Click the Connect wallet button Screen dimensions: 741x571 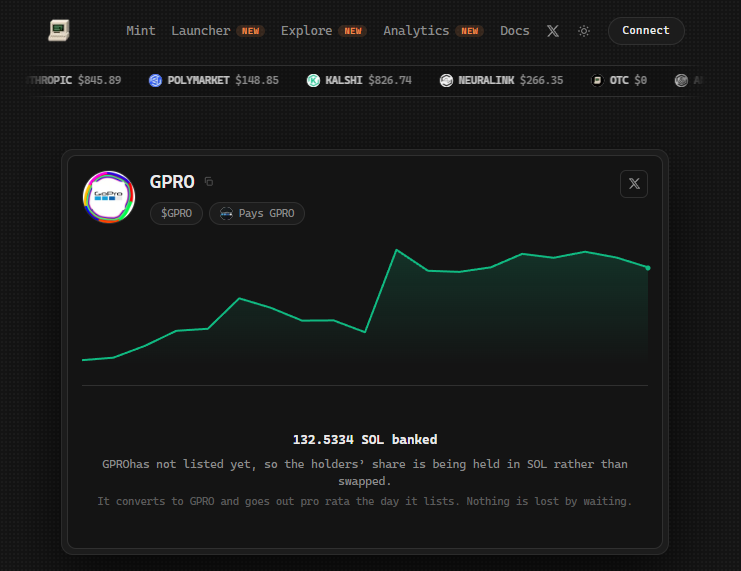646,31
